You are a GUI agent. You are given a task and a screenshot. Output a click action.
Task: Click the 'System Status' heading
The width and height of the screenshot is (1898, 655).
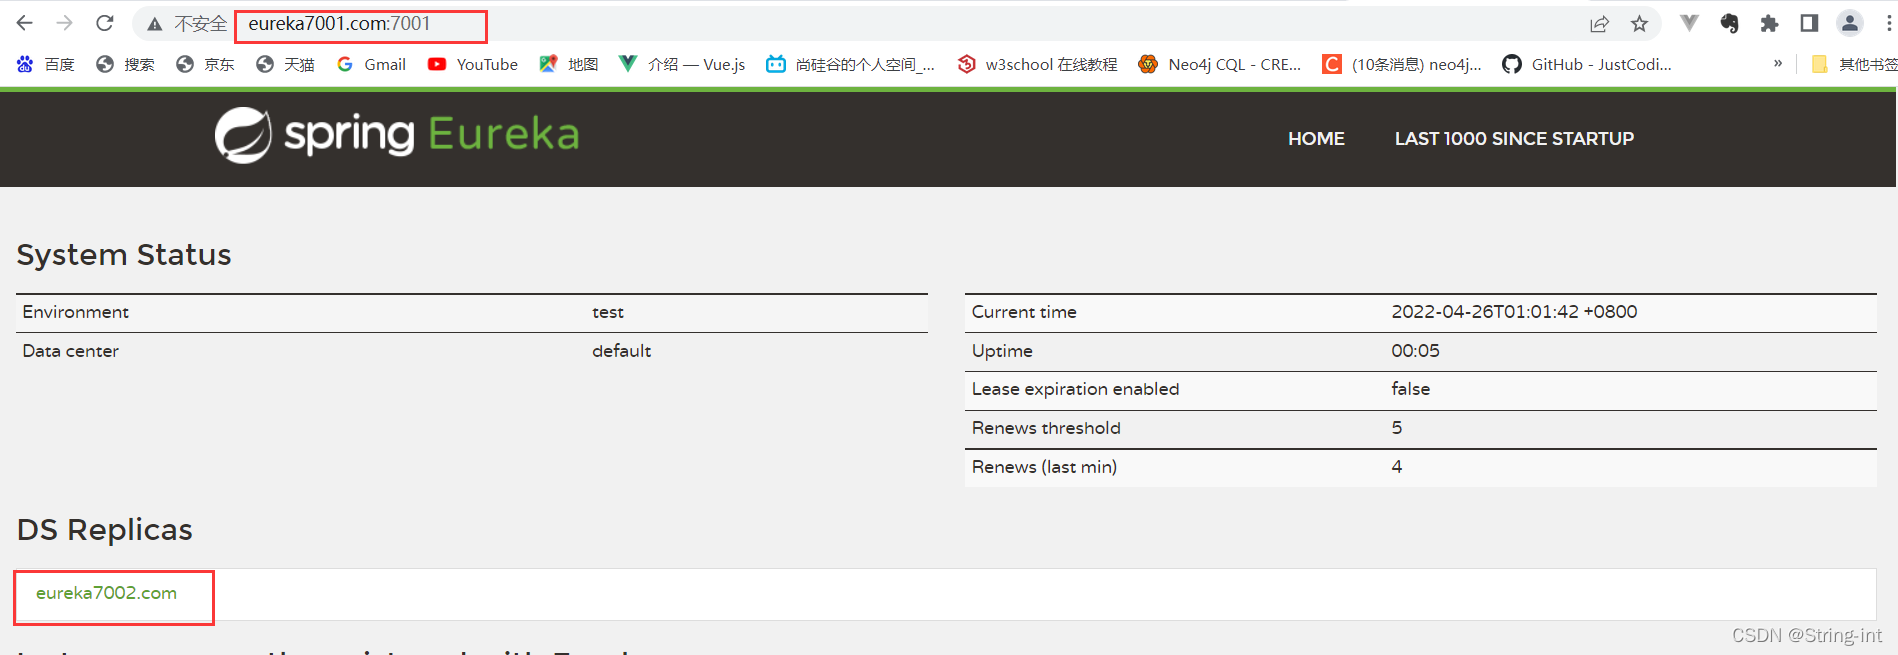[x=124, y=255]
